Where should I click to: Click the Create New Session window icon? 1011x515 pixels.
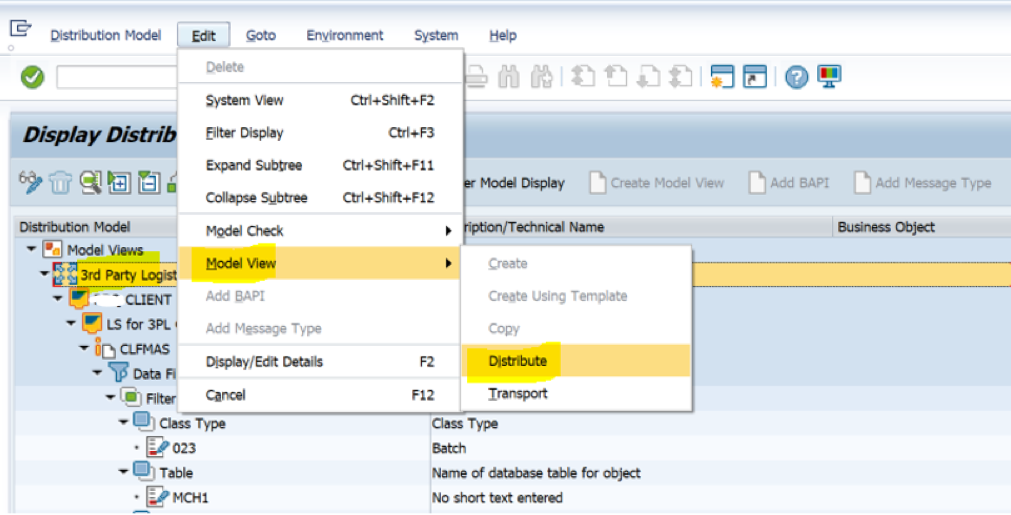point(721,77)
